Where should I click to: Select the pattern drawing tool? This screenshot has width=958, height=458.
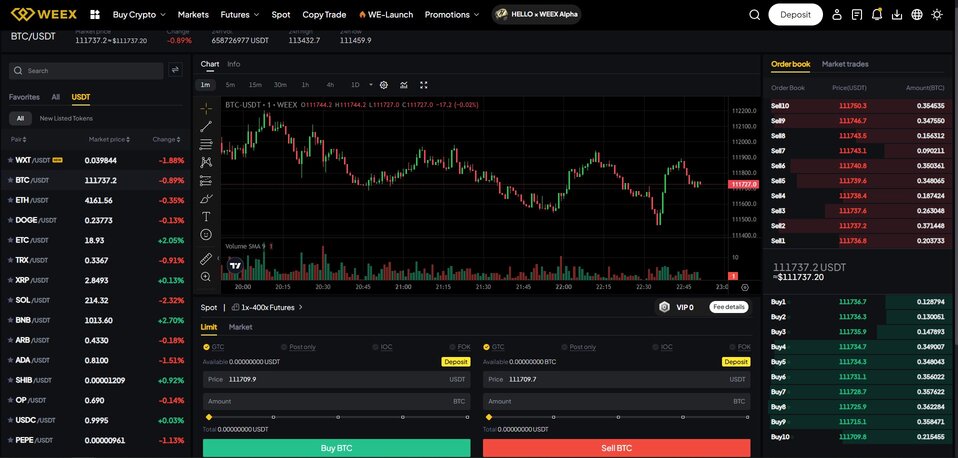(207, 162)
